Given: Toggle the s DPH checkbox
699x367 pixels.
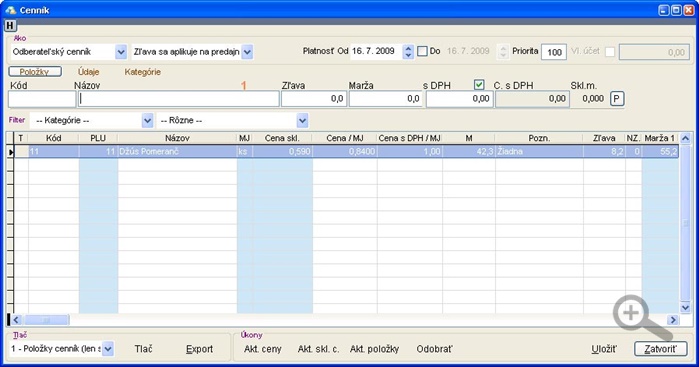Looking at the screenshot, I should click(x=479, y=84).
